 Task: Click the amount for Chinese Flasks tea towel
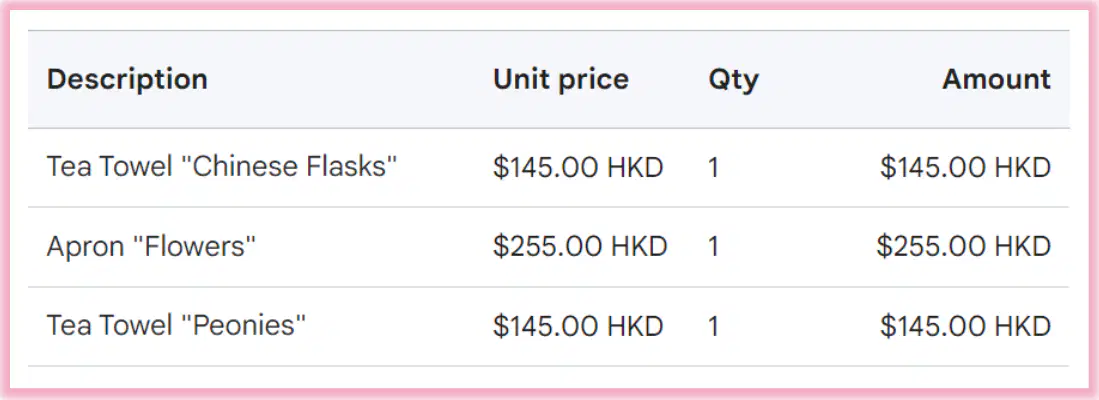pos(966,167)
